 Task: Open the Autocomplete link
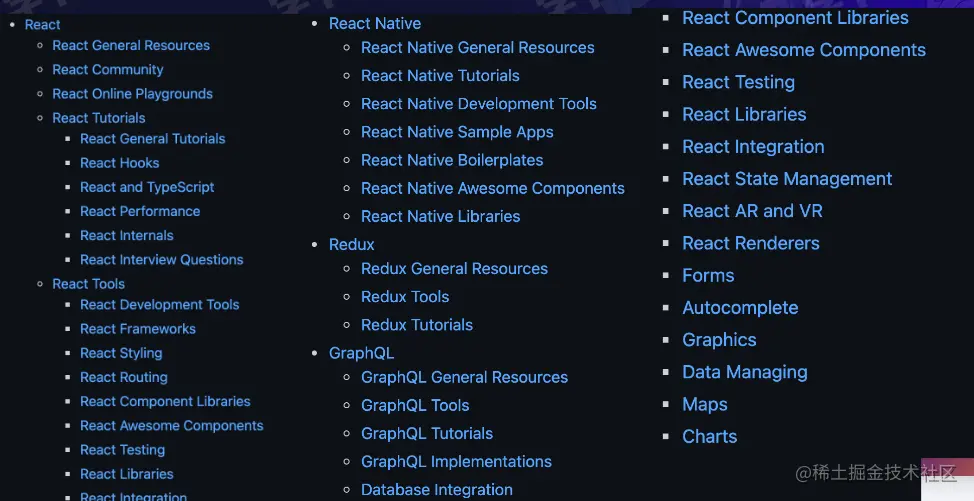(740, 308)
